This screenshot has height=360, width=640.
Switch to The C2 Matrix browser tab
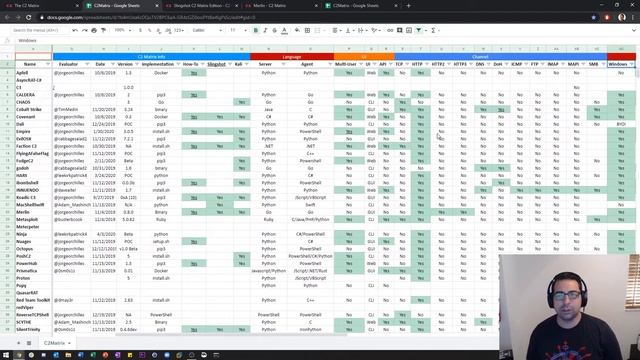[41, 6]
